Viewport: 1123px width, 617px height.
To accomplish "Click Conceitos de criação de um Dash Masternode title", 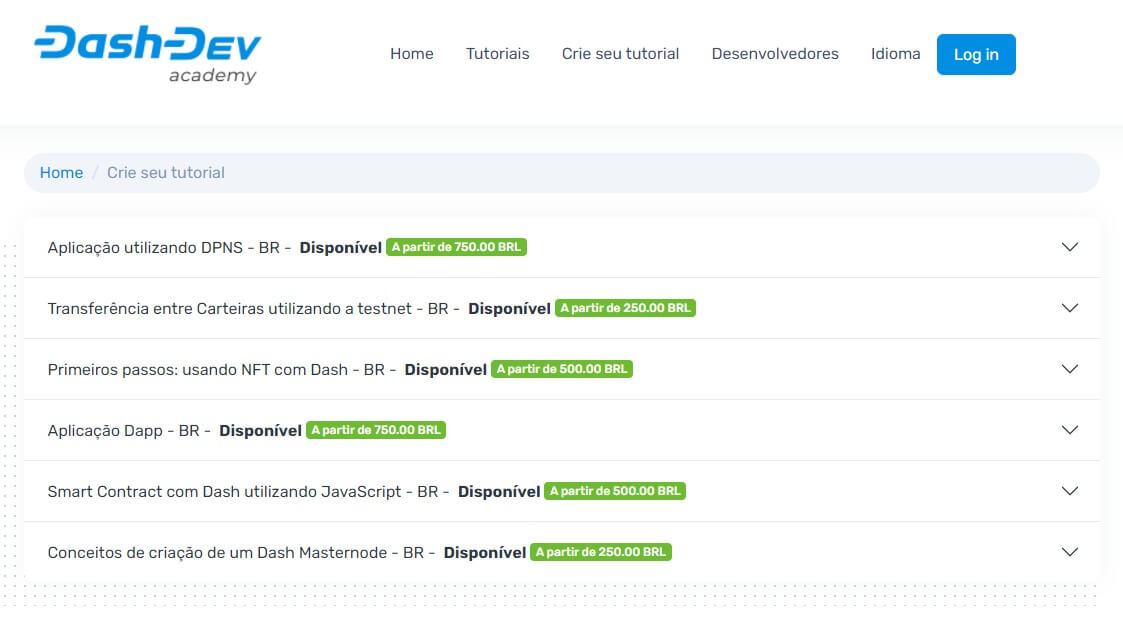I will (x=241, y=553).
